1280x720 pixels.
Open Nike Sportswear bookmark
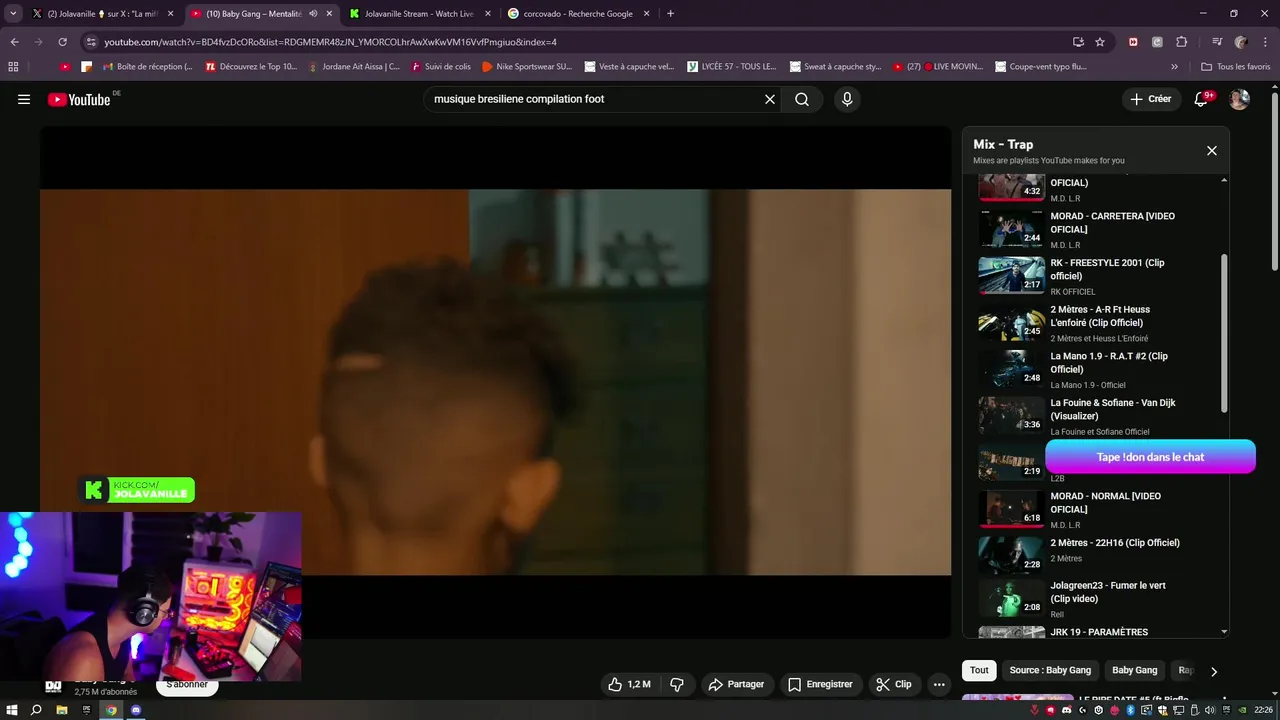(x=527, y=67)
